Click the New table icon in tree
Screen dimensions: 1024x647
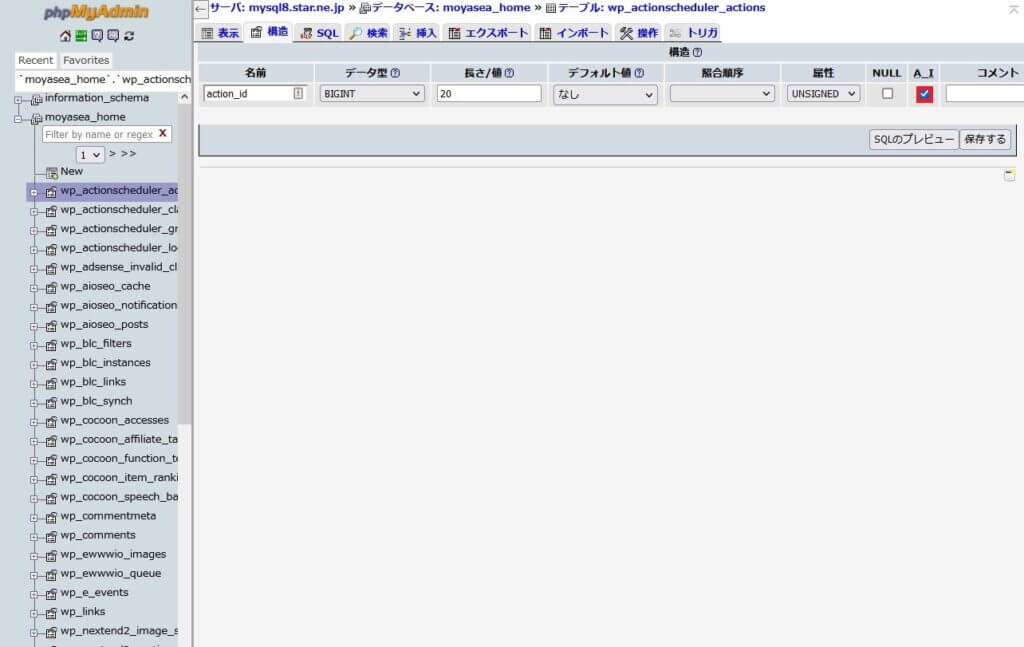(x=51, y=172)
